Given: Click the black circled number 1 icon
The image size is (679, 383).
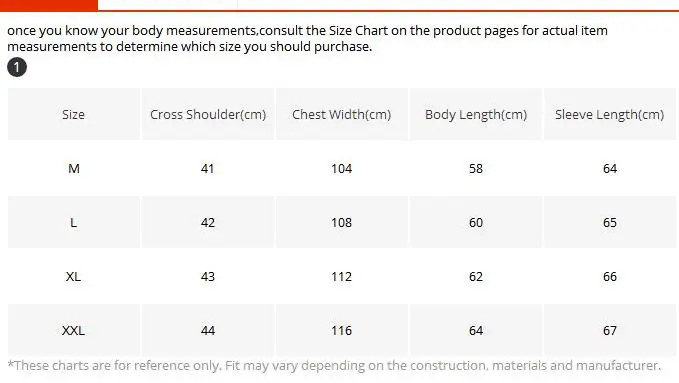Looking at the screenshot, I should (x=17, y=67).
